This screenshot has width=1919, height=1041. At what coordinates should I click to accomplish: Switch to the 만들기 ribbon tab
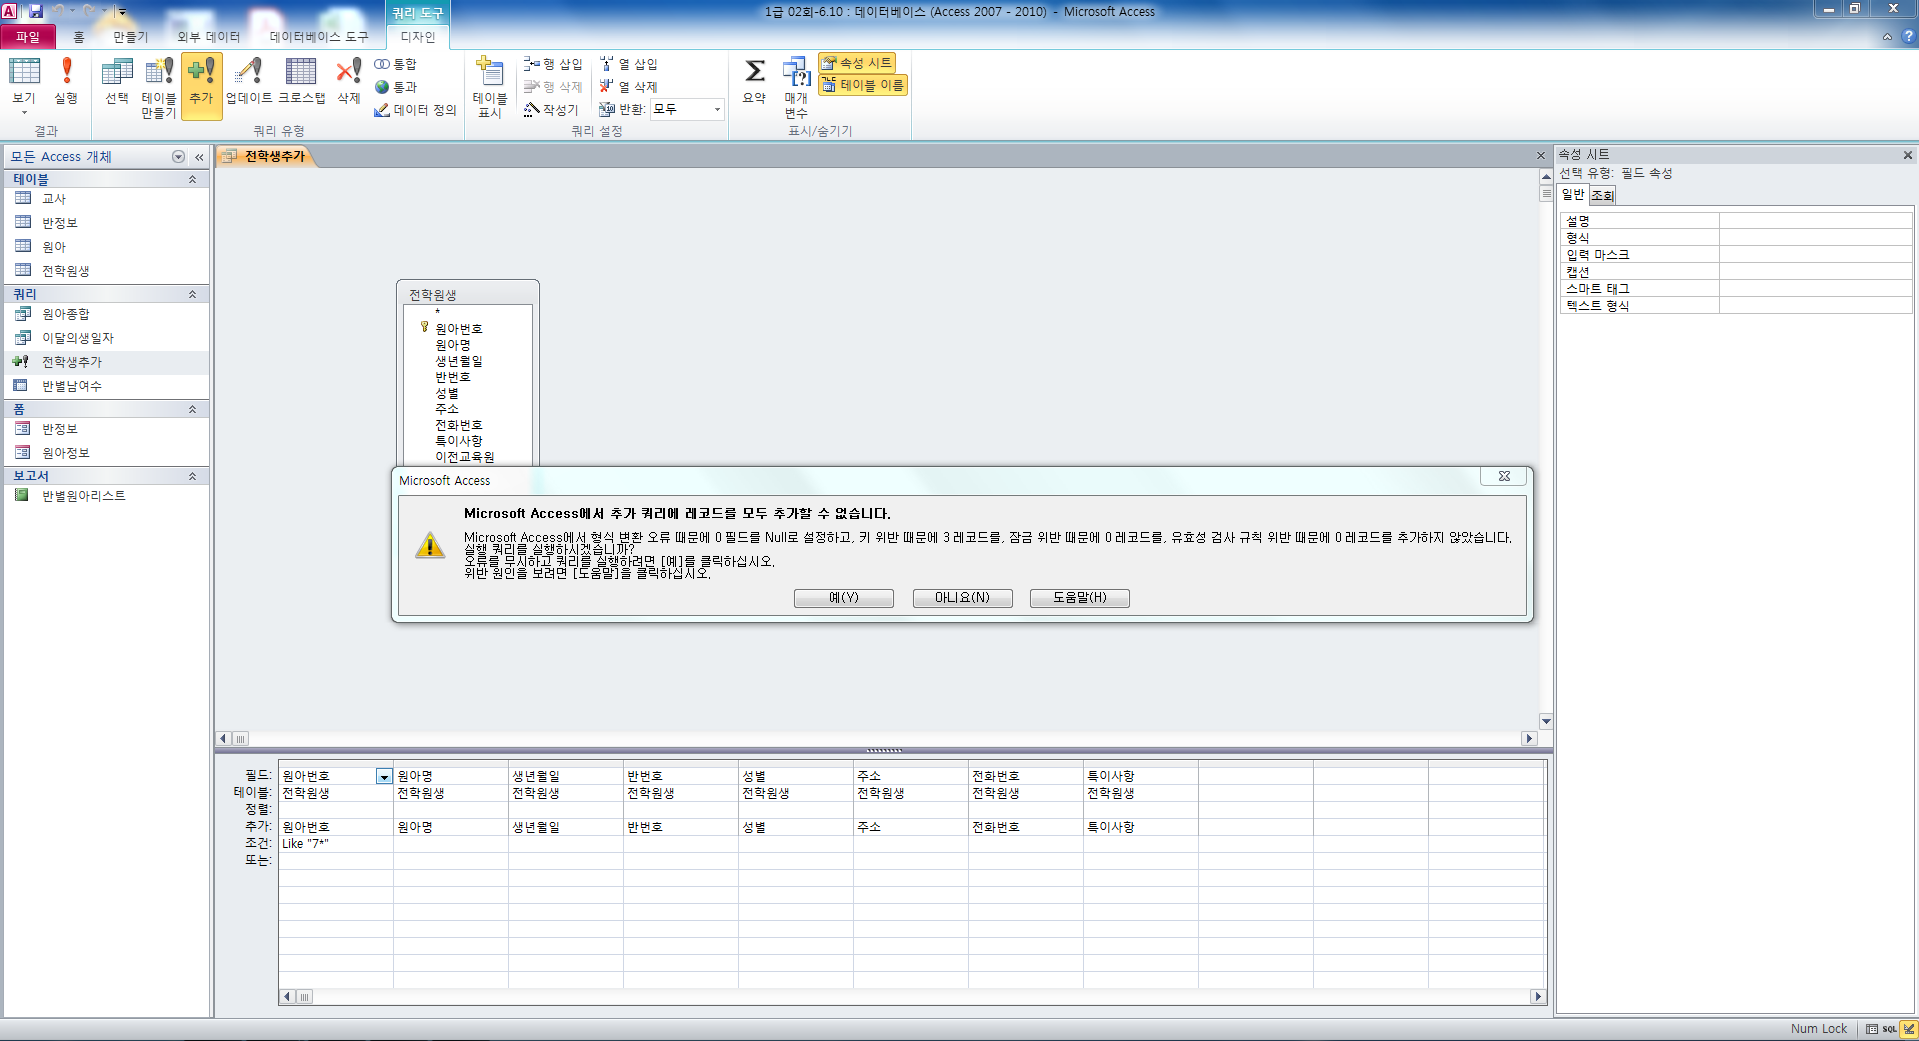[130, 37]
